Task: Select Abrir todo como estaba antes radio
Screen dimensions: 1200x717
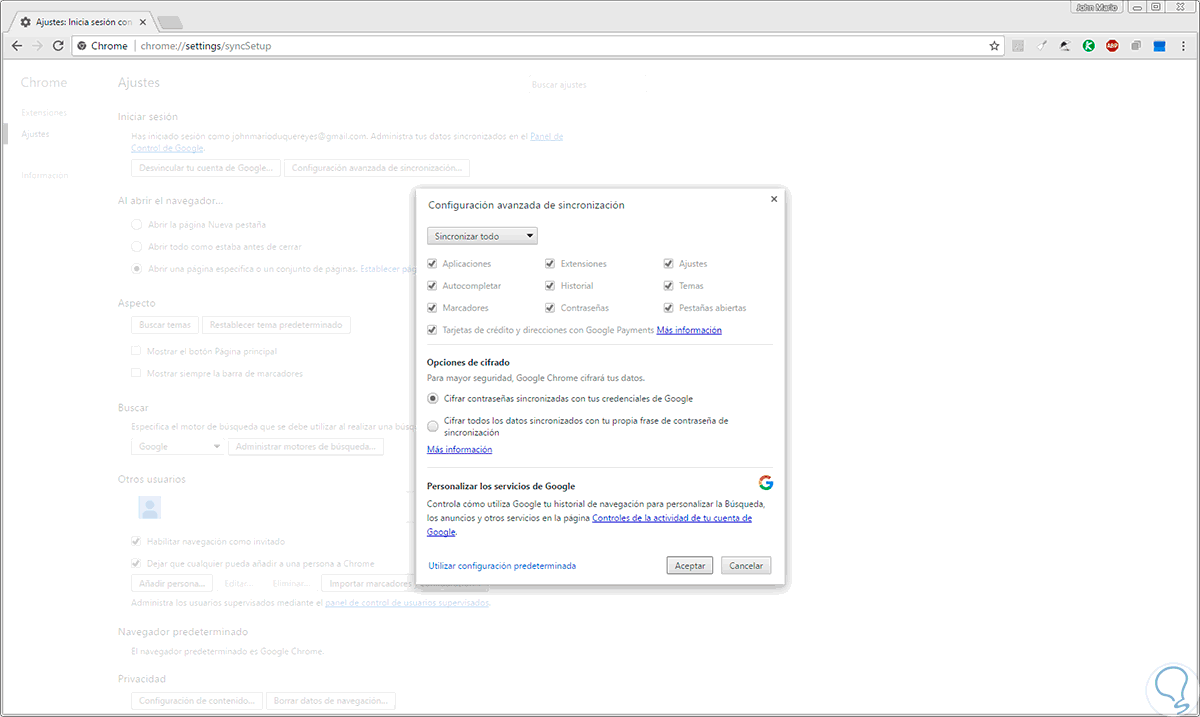Action: pyautogui.click(x=137, y=247)
